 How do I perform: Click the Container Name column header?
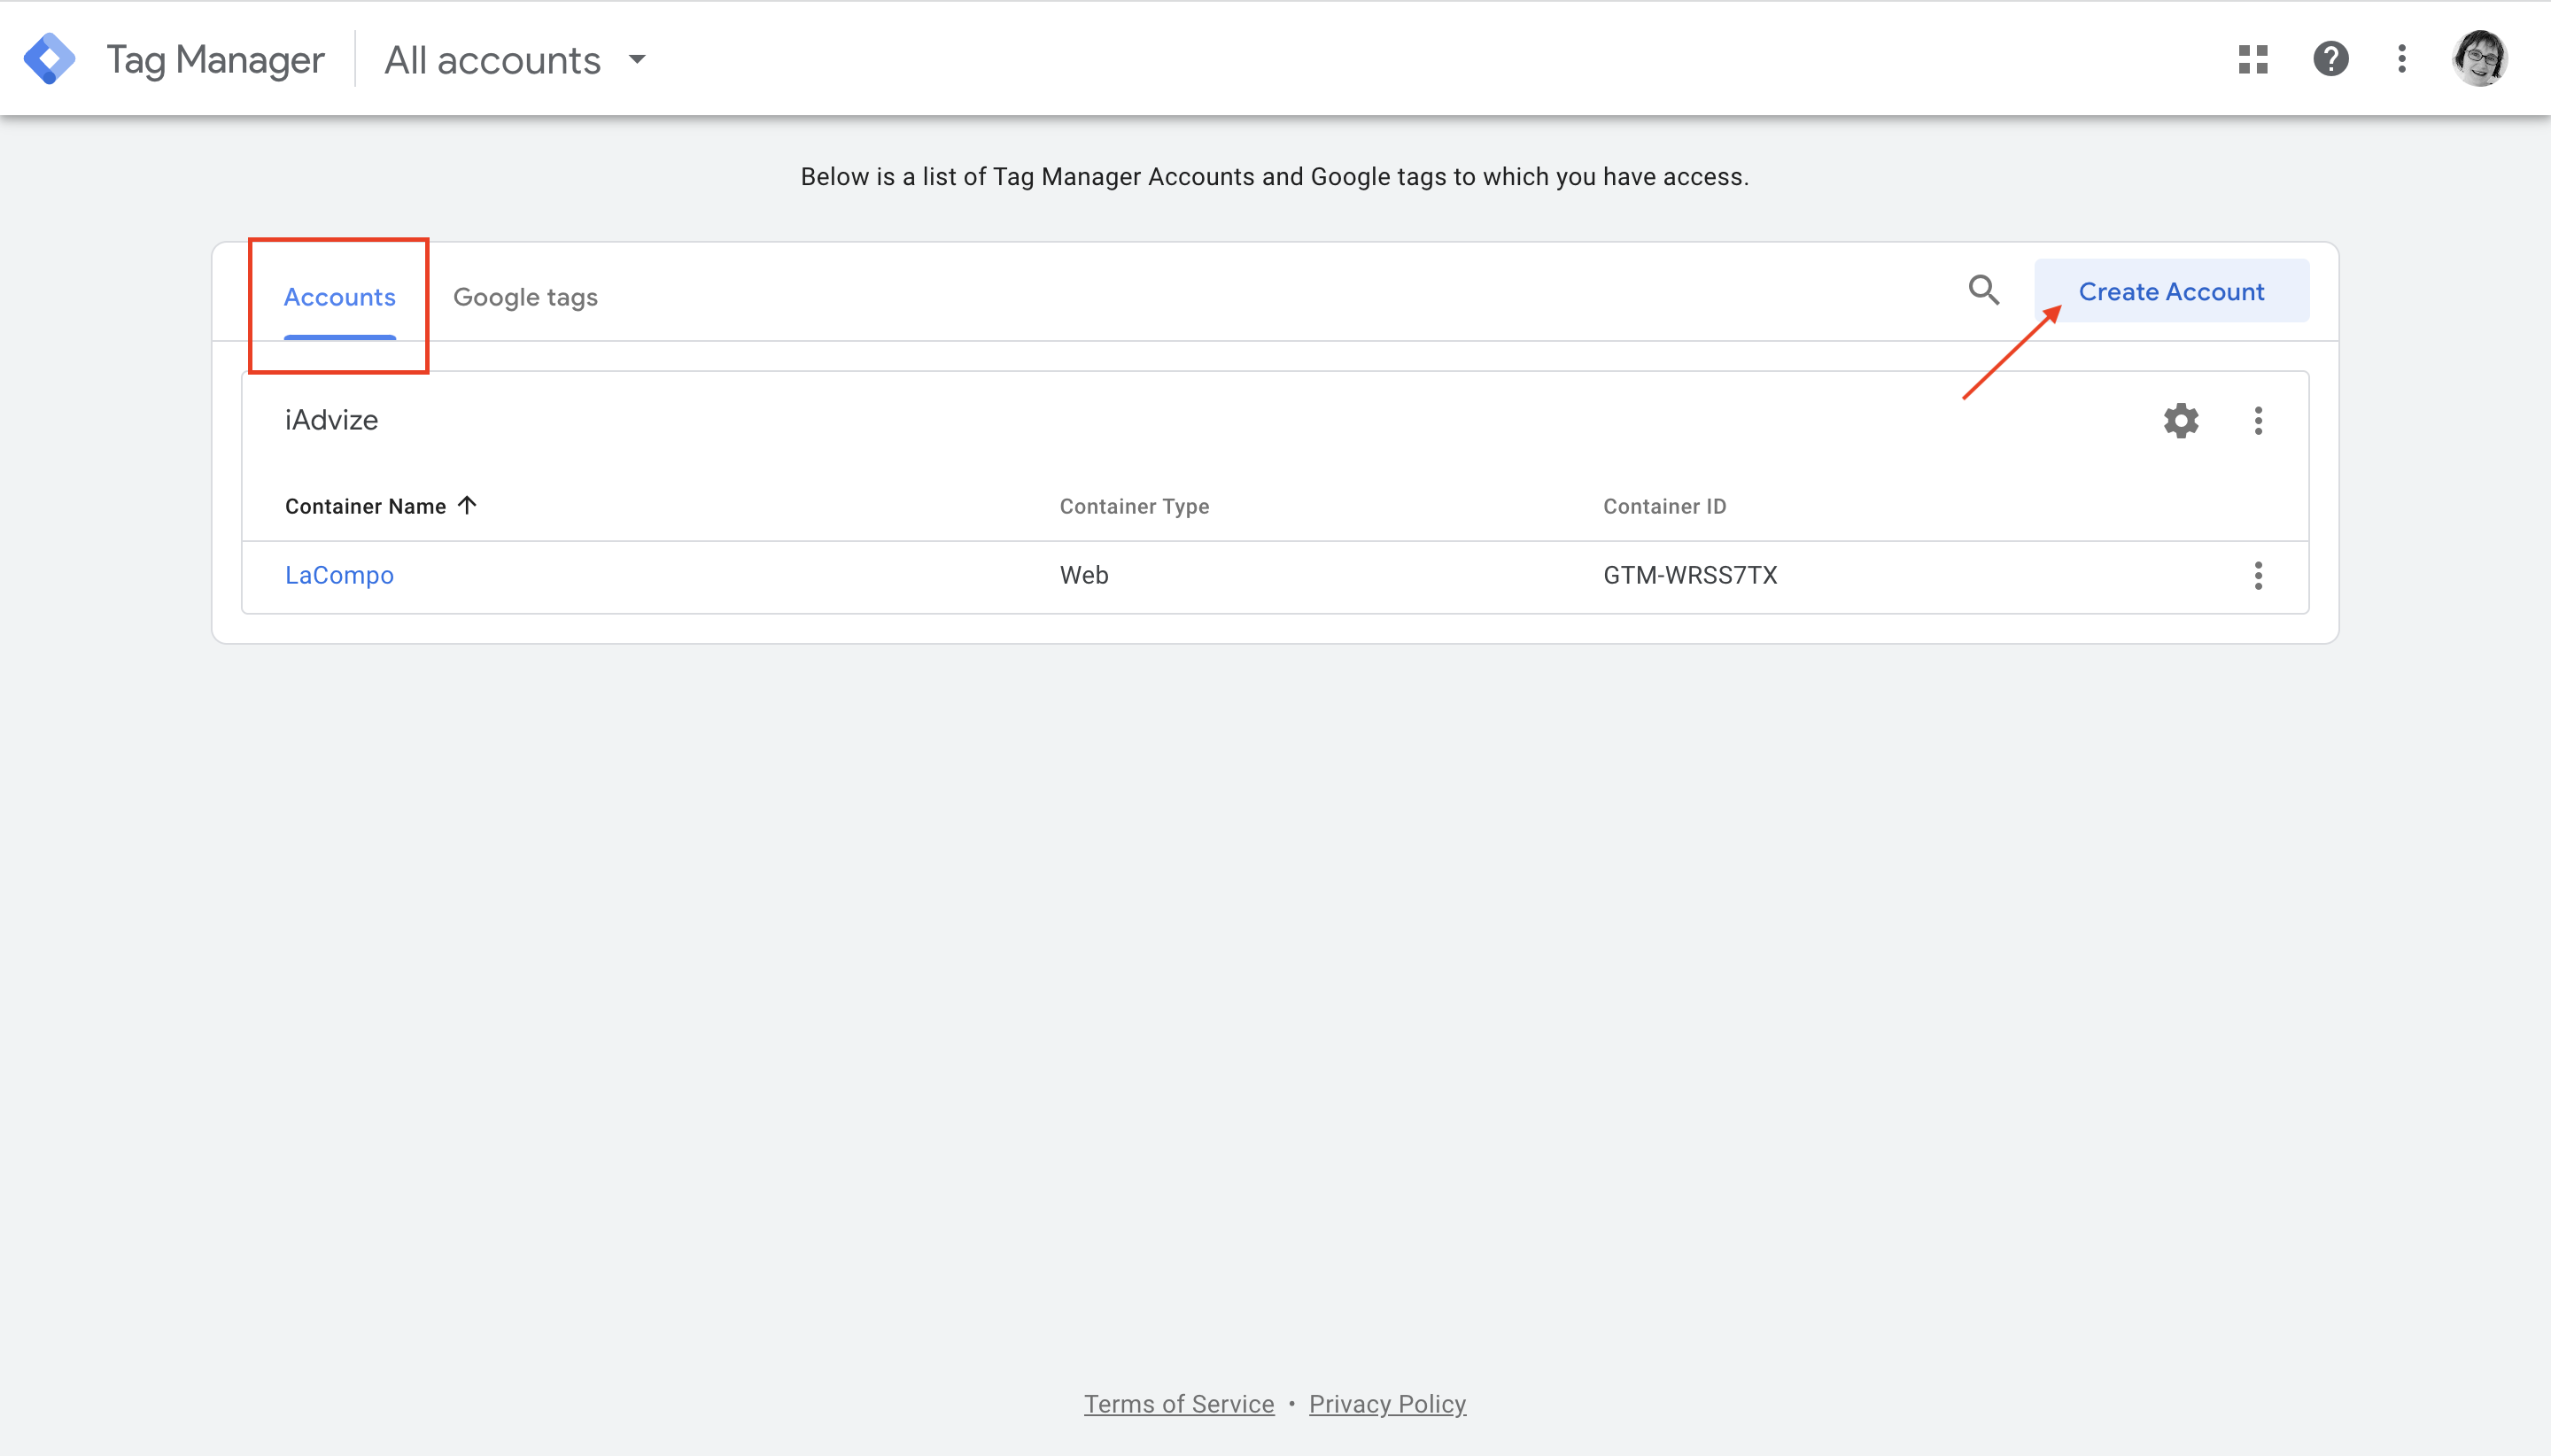(x=365, y=506)
